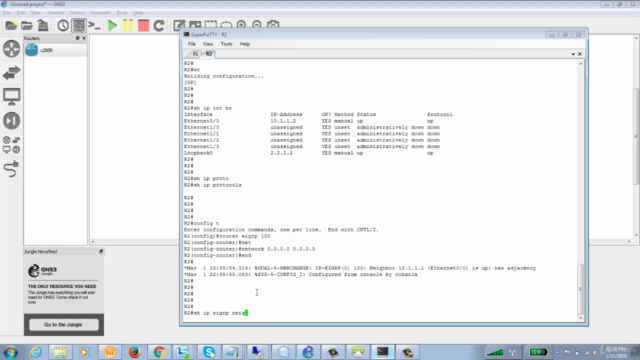The image size is (640, 360).
Task: Switch to the R1 session tab
Action: click(x=195, y=54)
